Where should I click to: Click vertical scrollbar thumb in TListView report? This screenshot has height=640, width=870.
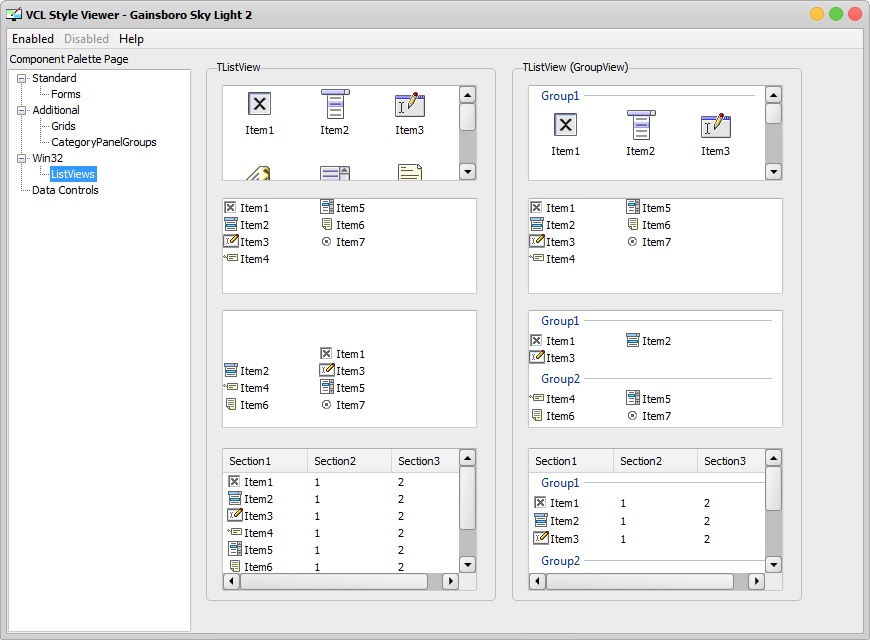click(468, 498)
